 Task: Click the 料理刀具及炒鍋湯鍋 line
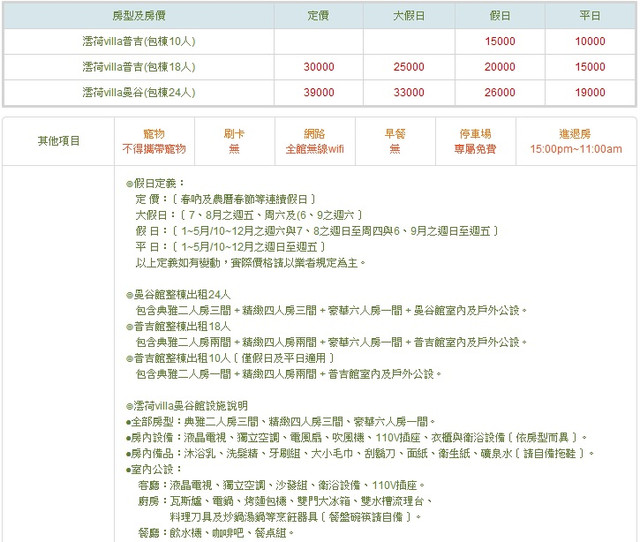[x=296, y=518]
